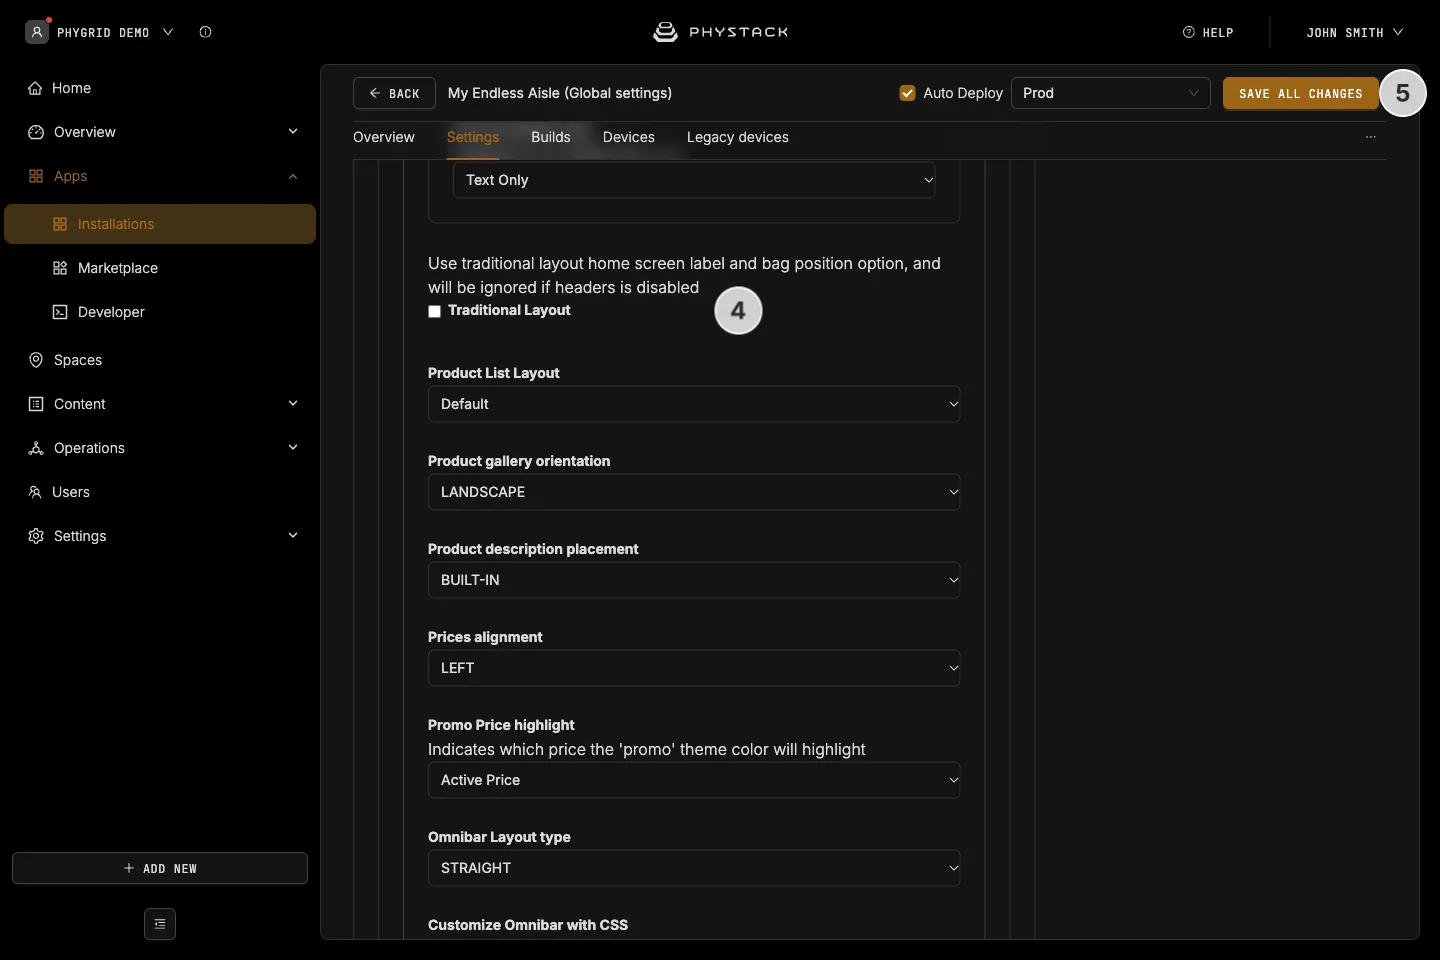Switch to the Legacy devices tab
Viewport: 1440px width, 960px height.
tap(738, 137)
